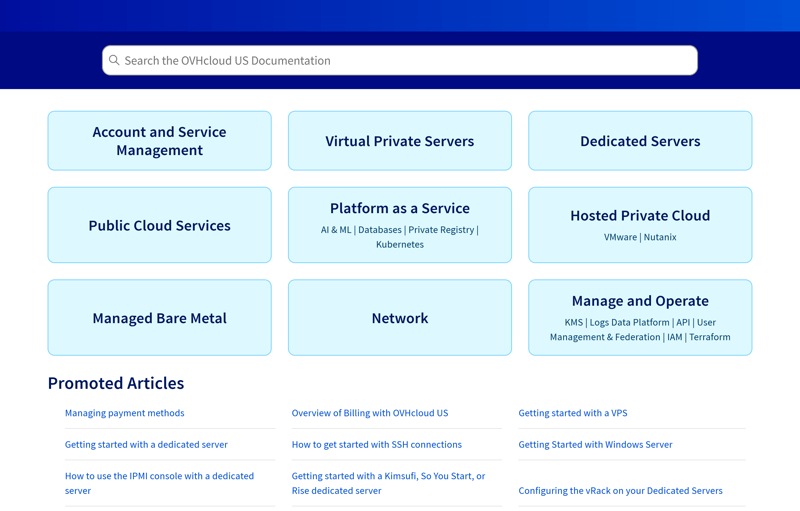Open the Network category card

400,318
